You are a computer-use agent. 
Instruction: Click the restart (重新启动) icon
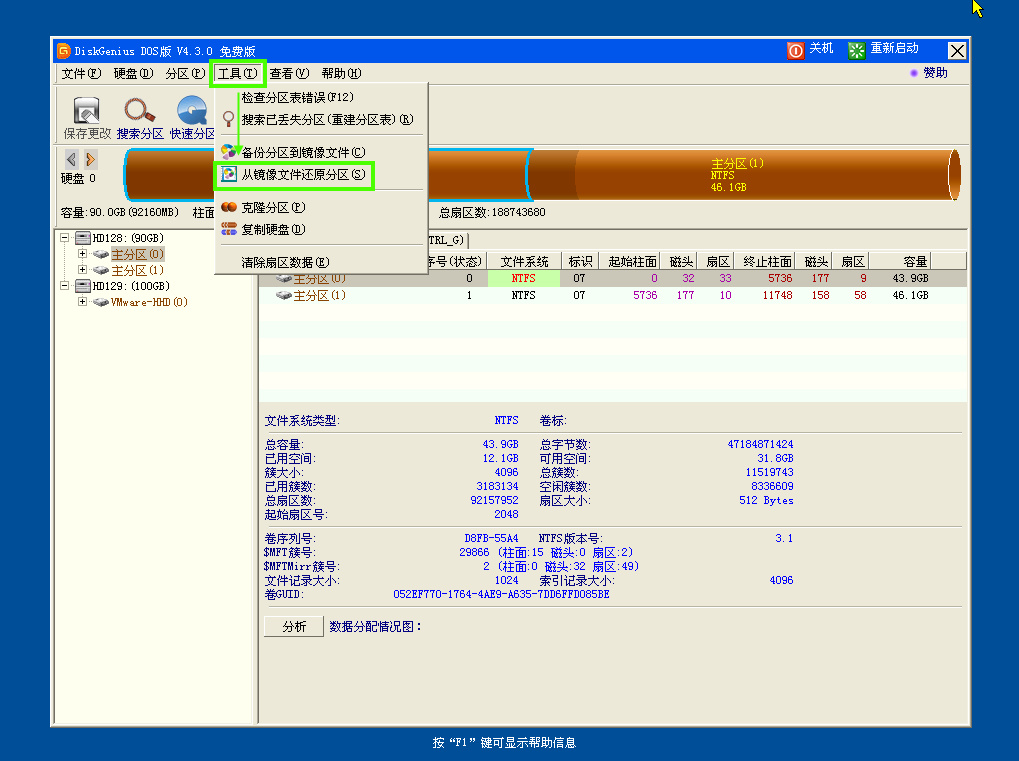pyautogui.click(x=857, y=50)
